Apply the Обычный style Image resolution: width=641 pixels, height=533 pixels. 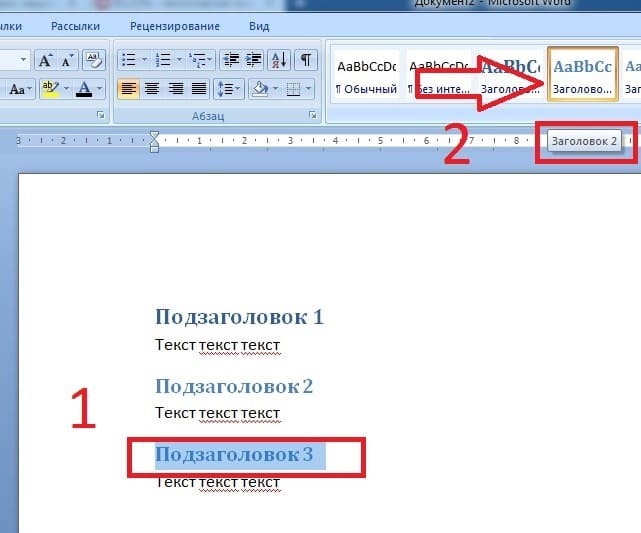pyautogui.click(x=366, y=76)
